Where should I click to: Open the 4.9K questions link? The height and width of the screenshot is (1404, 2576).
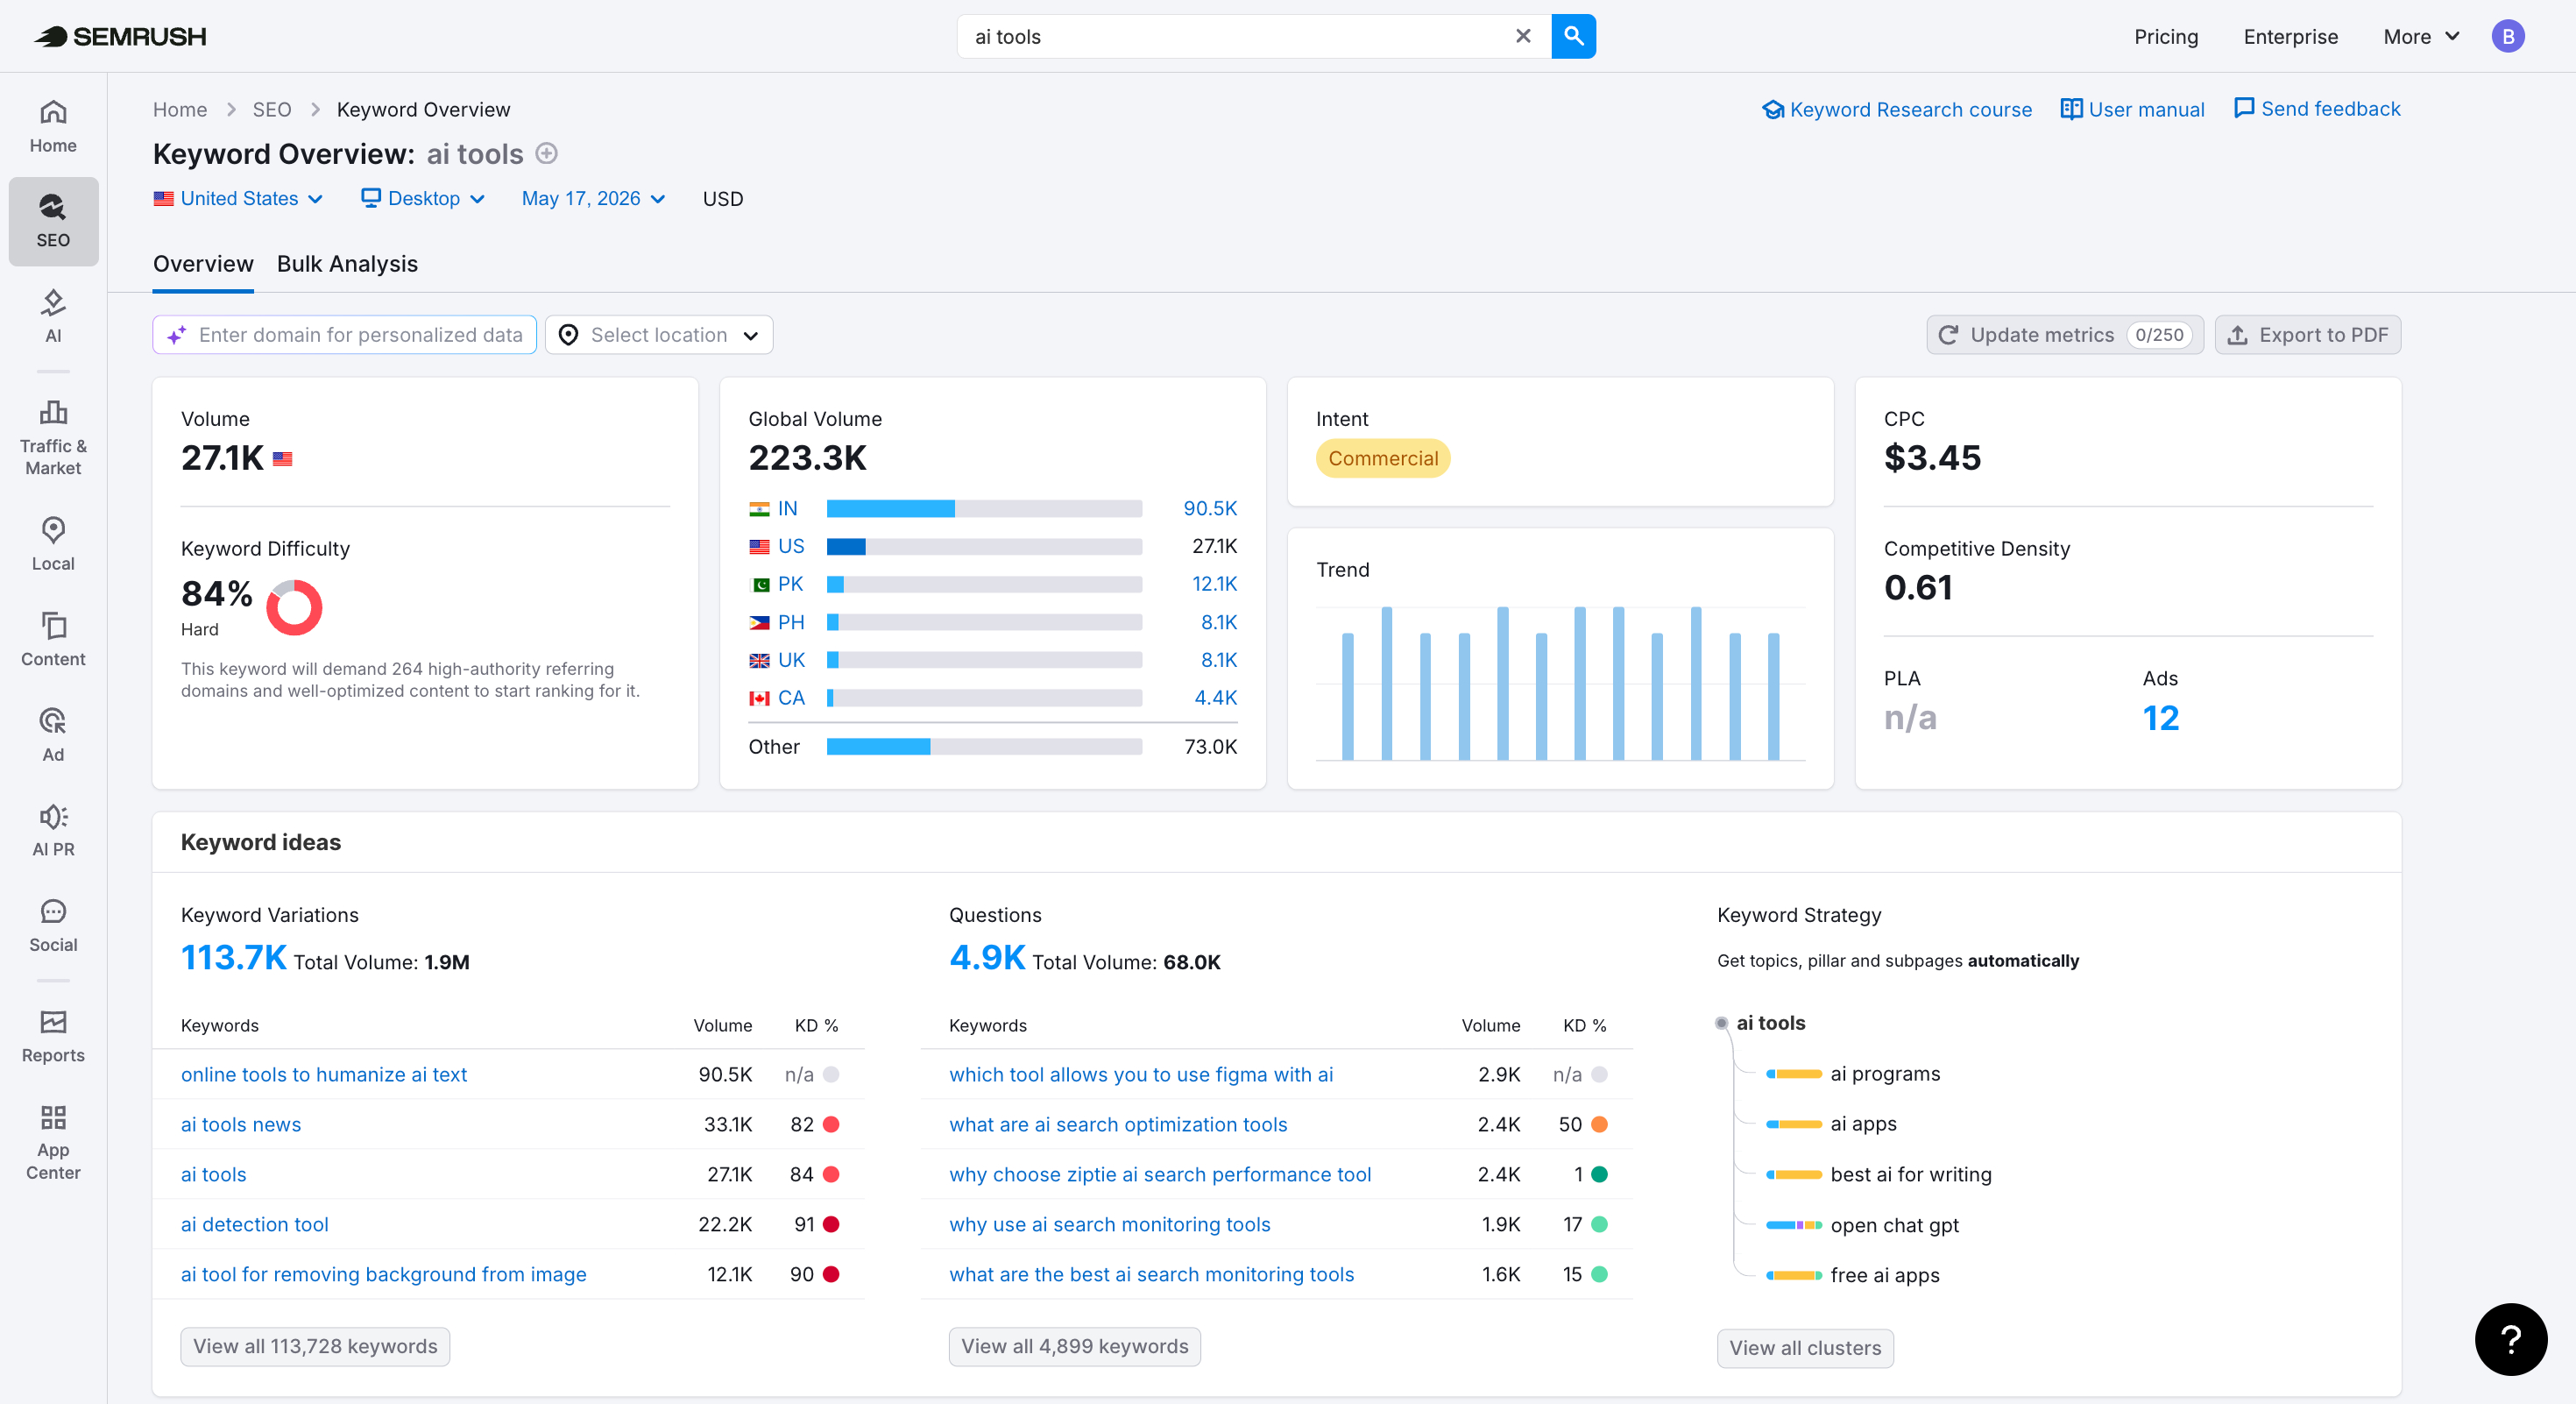[987, 958]
